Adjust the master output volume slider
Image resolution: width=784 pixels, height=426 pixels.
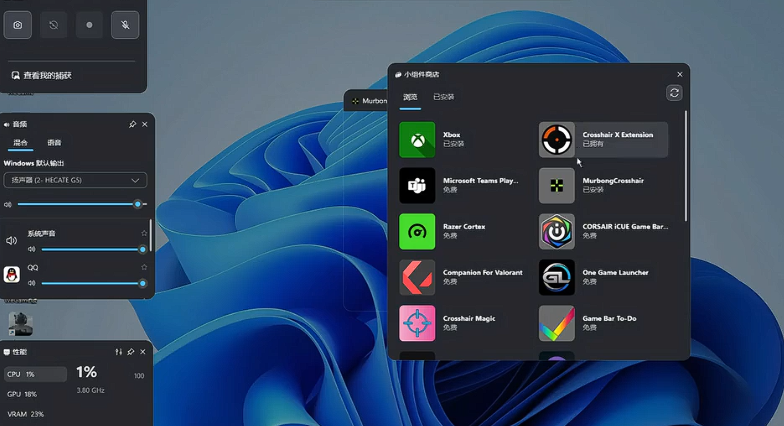138,204
